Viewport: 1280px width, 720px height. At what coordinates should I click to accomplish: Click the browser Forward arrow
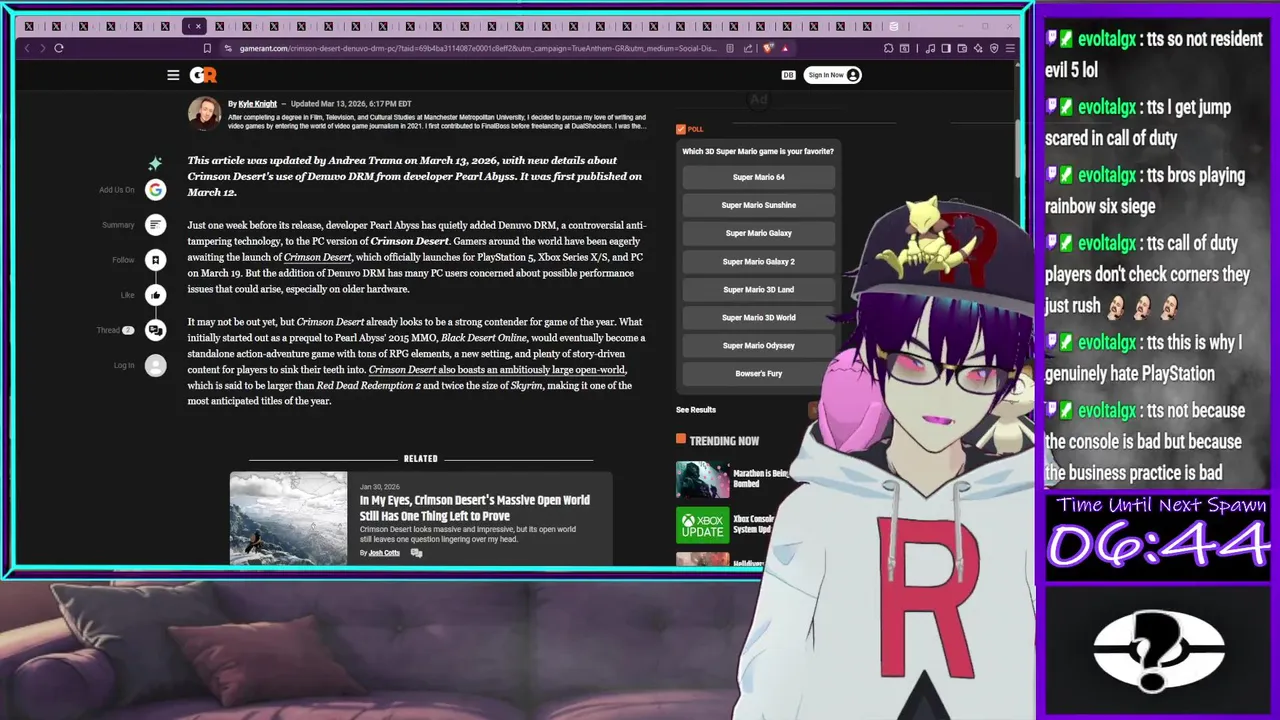click(43, 48)
